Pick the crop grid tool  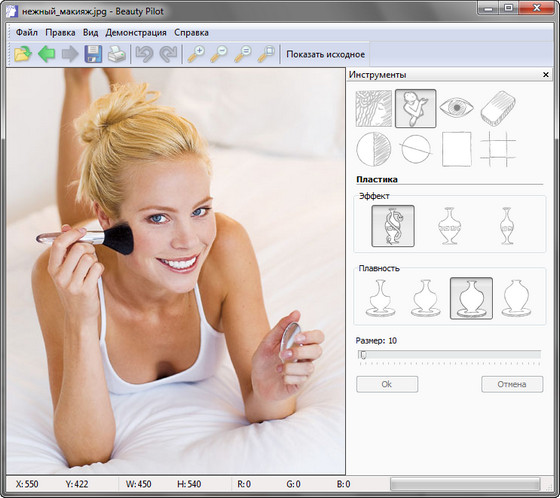[498, 149]
